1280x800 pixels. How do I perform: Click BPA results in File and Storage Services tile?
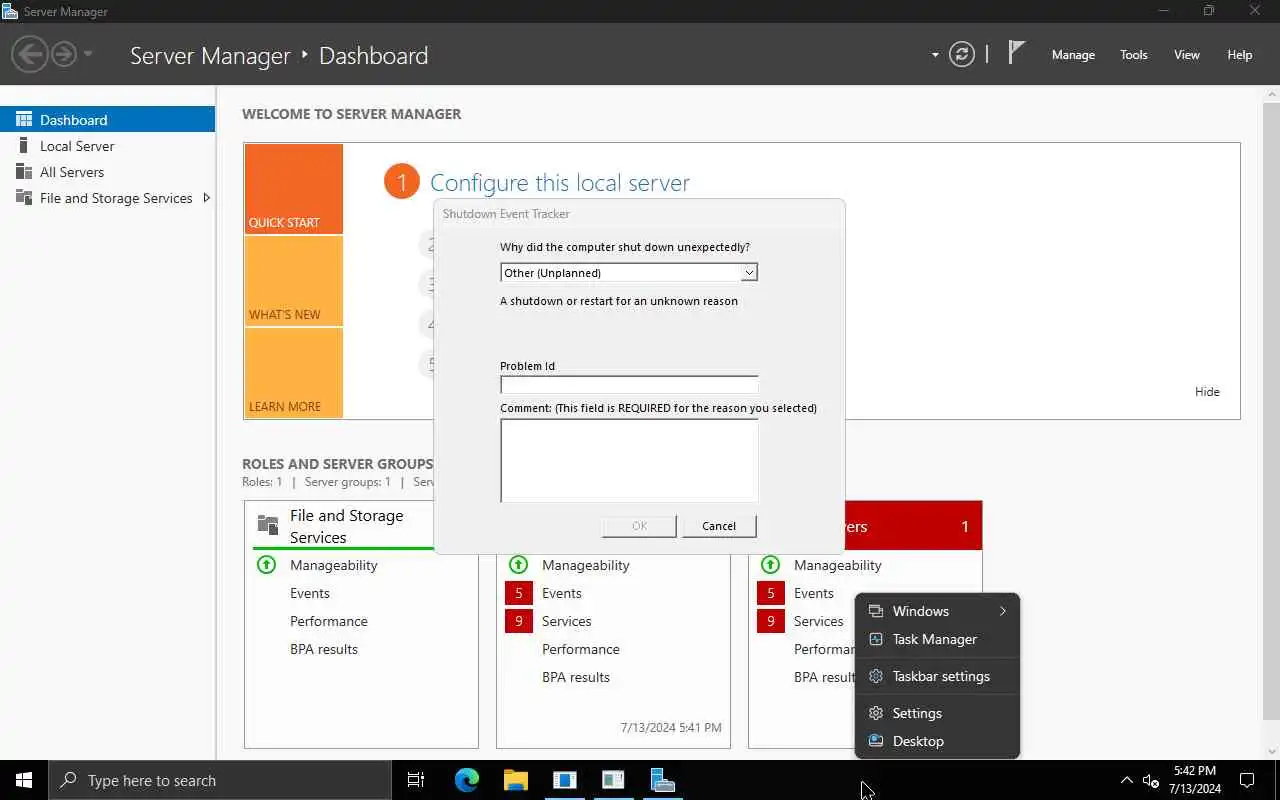(x=323, y=649)
